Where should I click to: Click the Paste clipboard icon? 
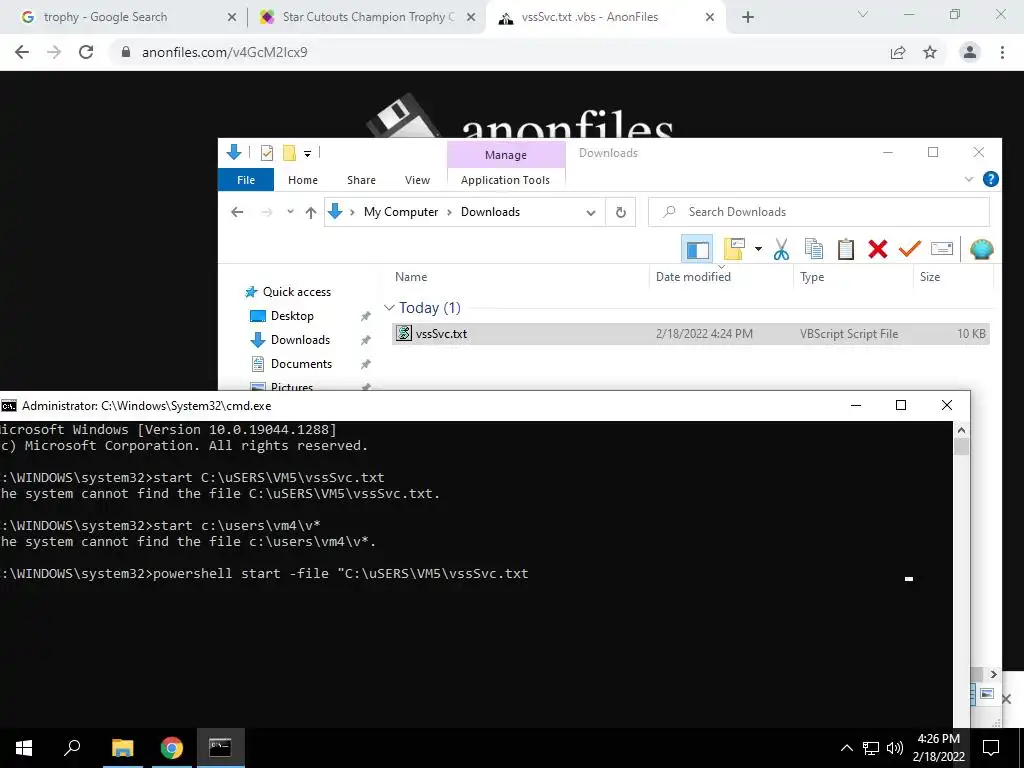click(x=846, y=249)
